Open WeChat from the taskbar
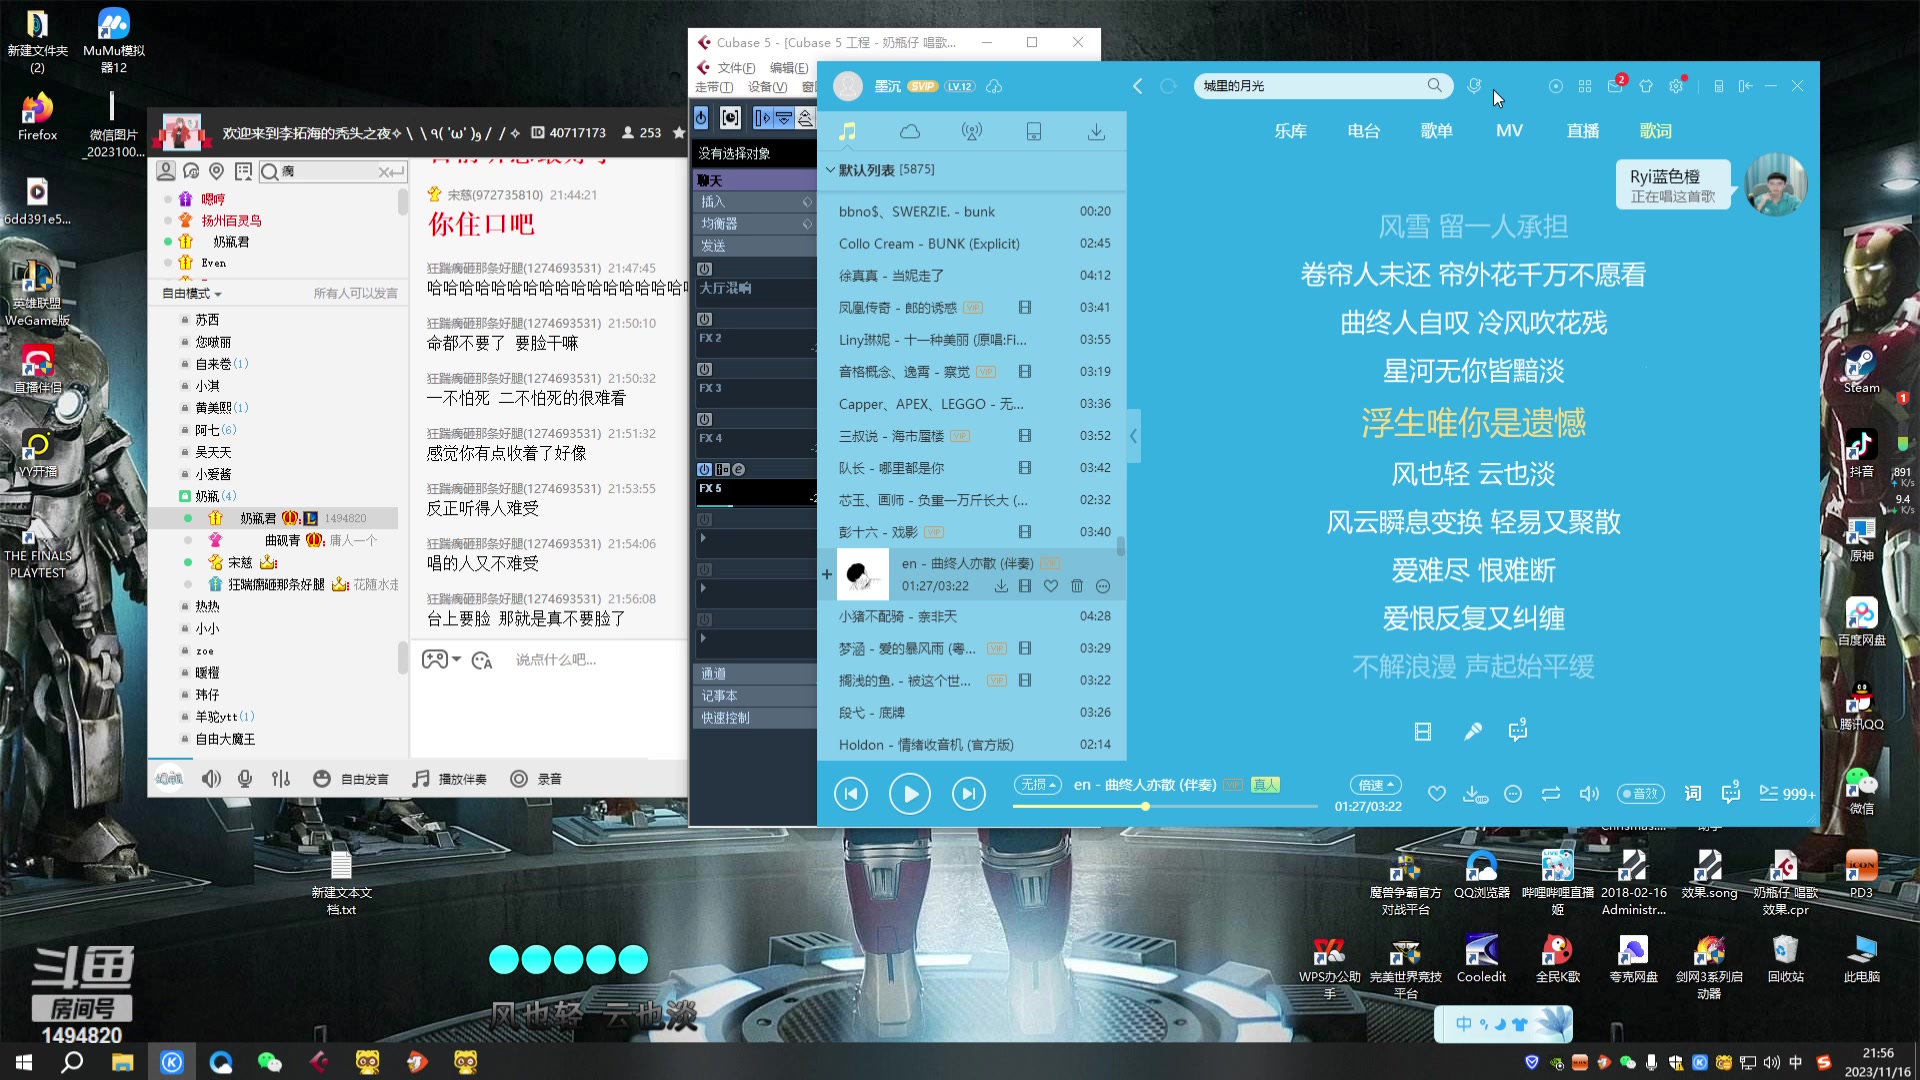Image resolution: width=1920 pixels, height=1080 pixels. 269,1061
